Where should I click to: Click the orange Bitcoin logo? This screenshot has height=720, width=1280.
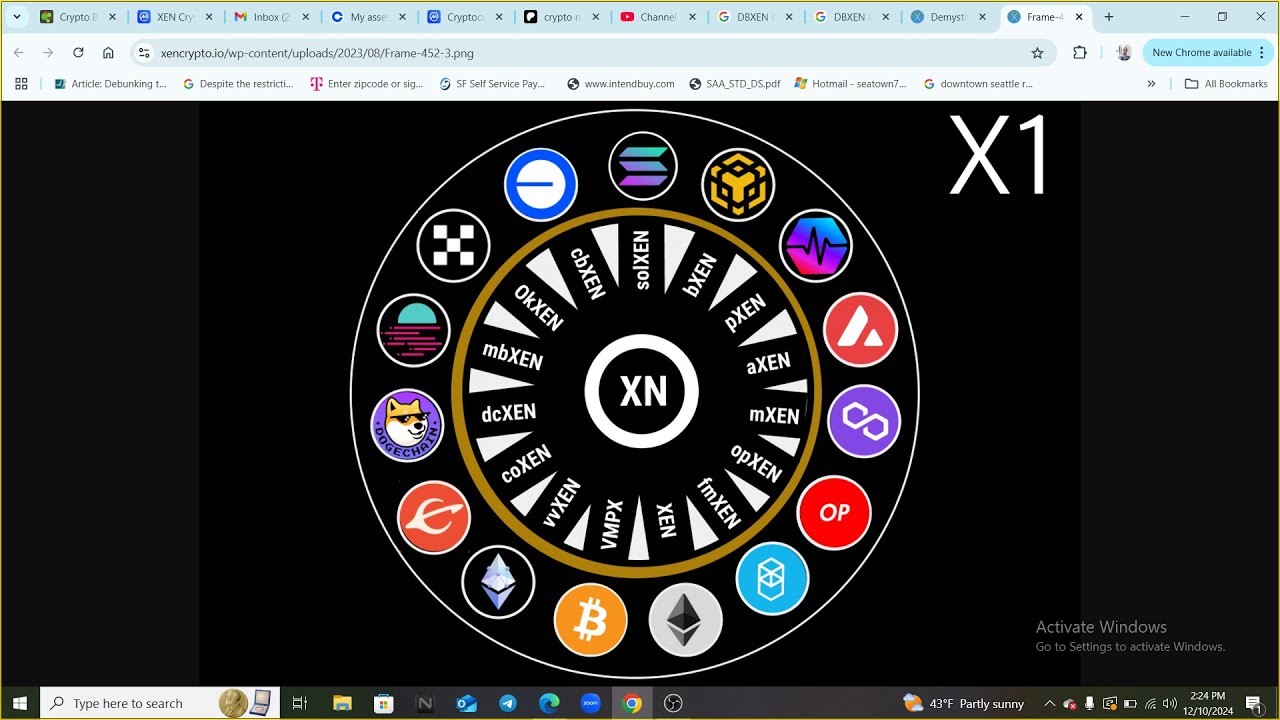click(x=591, y=620)
